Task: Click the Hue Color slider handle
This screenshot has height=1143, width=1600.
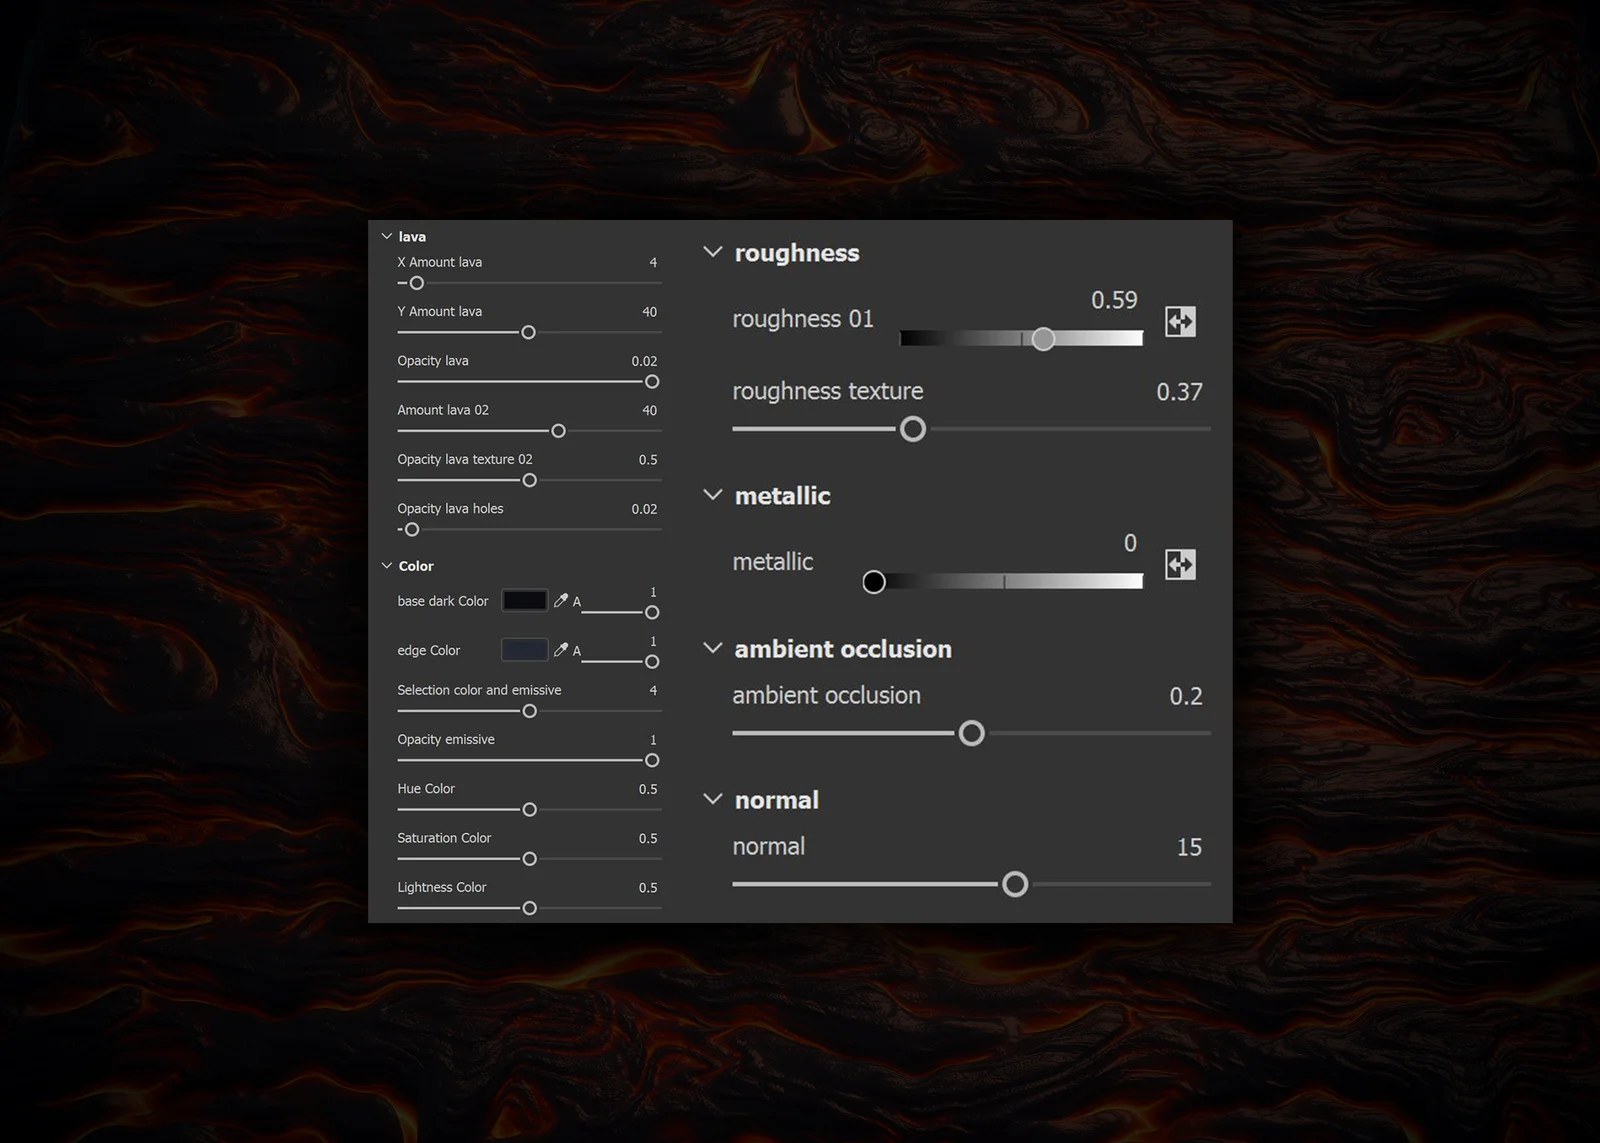Action: click(528, 809)
